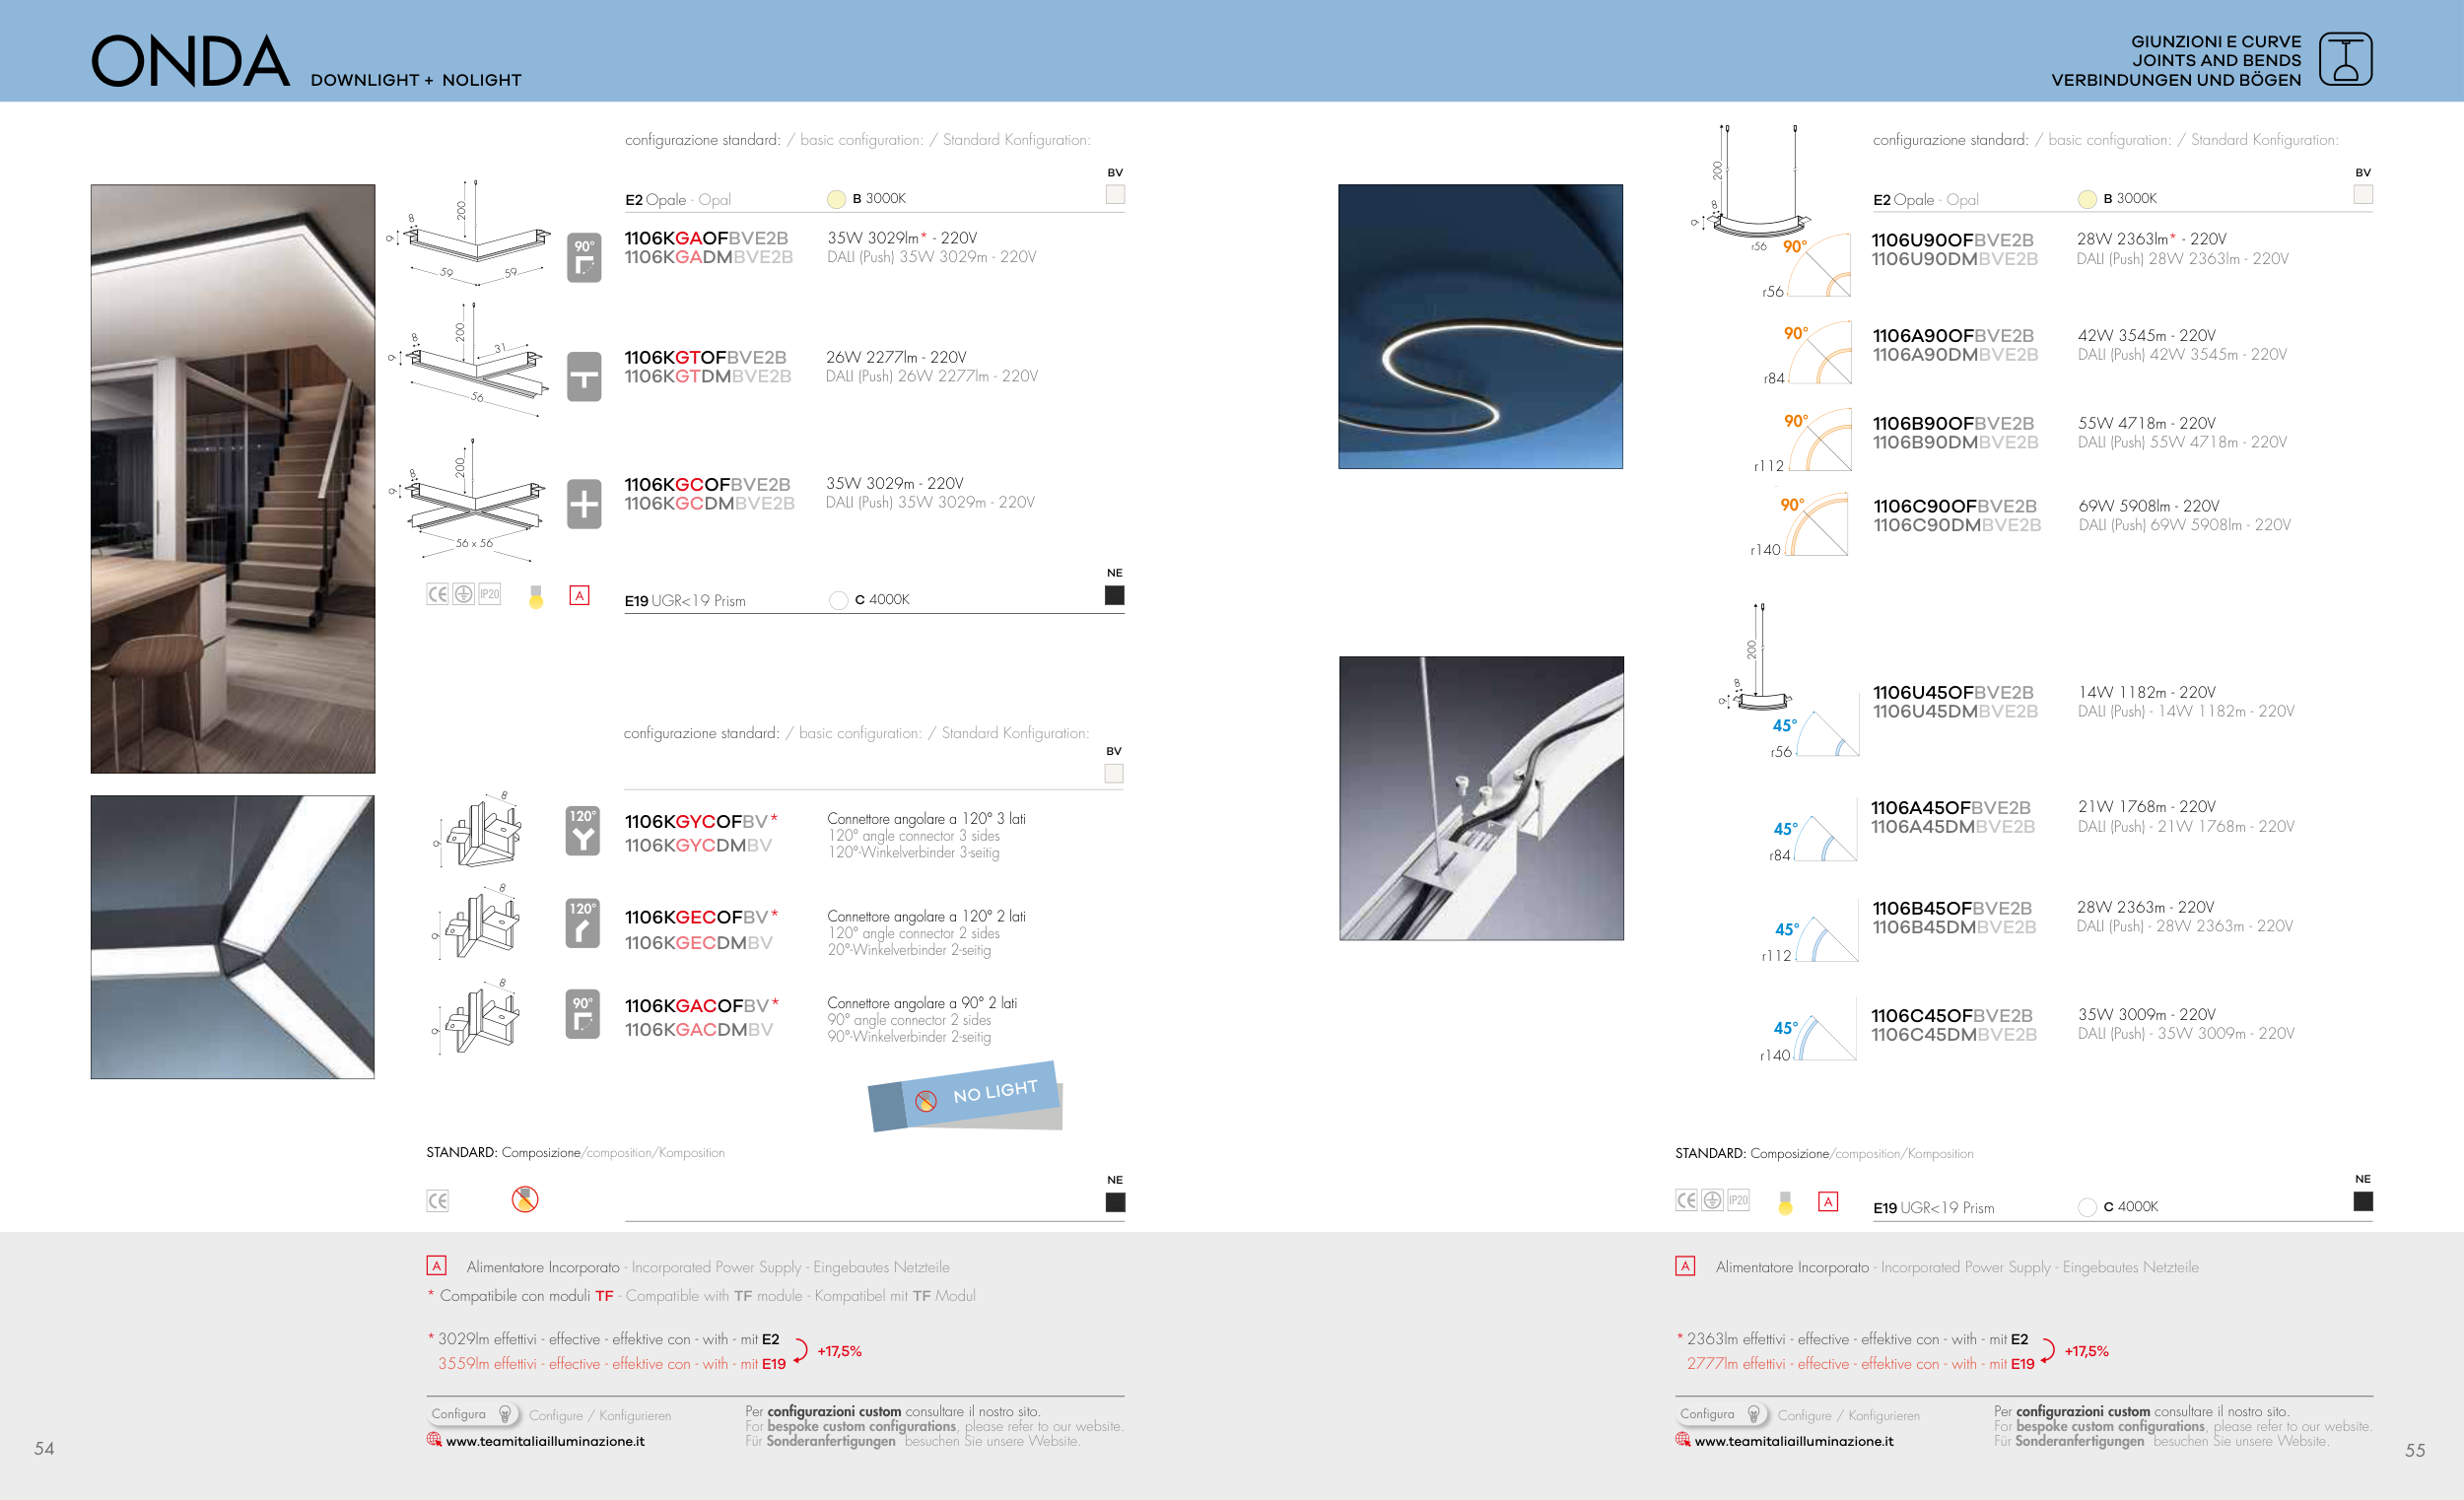Click the plus cross-junction icon
Screen dimensions: 2464x1500
(584, 504)
